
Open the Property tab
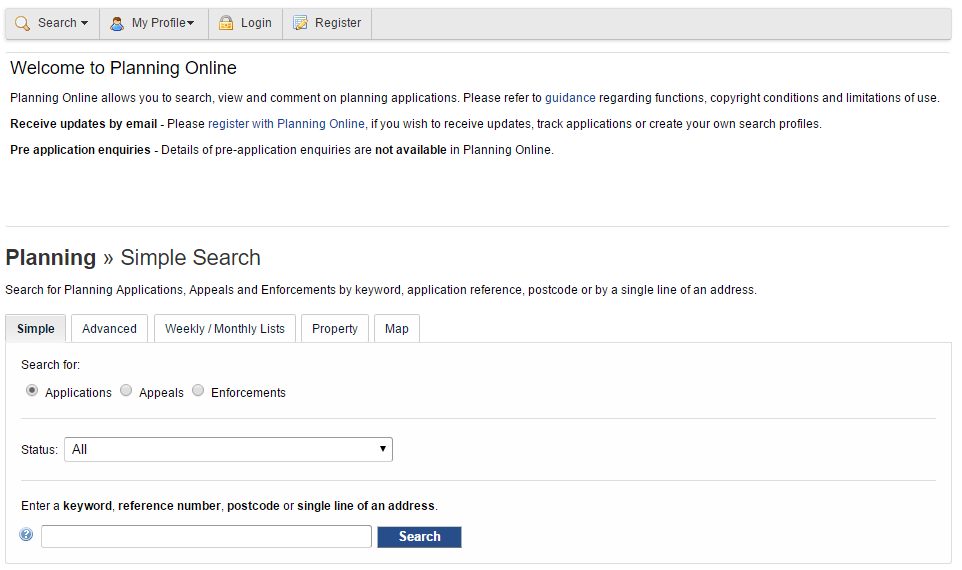[334, 328]
